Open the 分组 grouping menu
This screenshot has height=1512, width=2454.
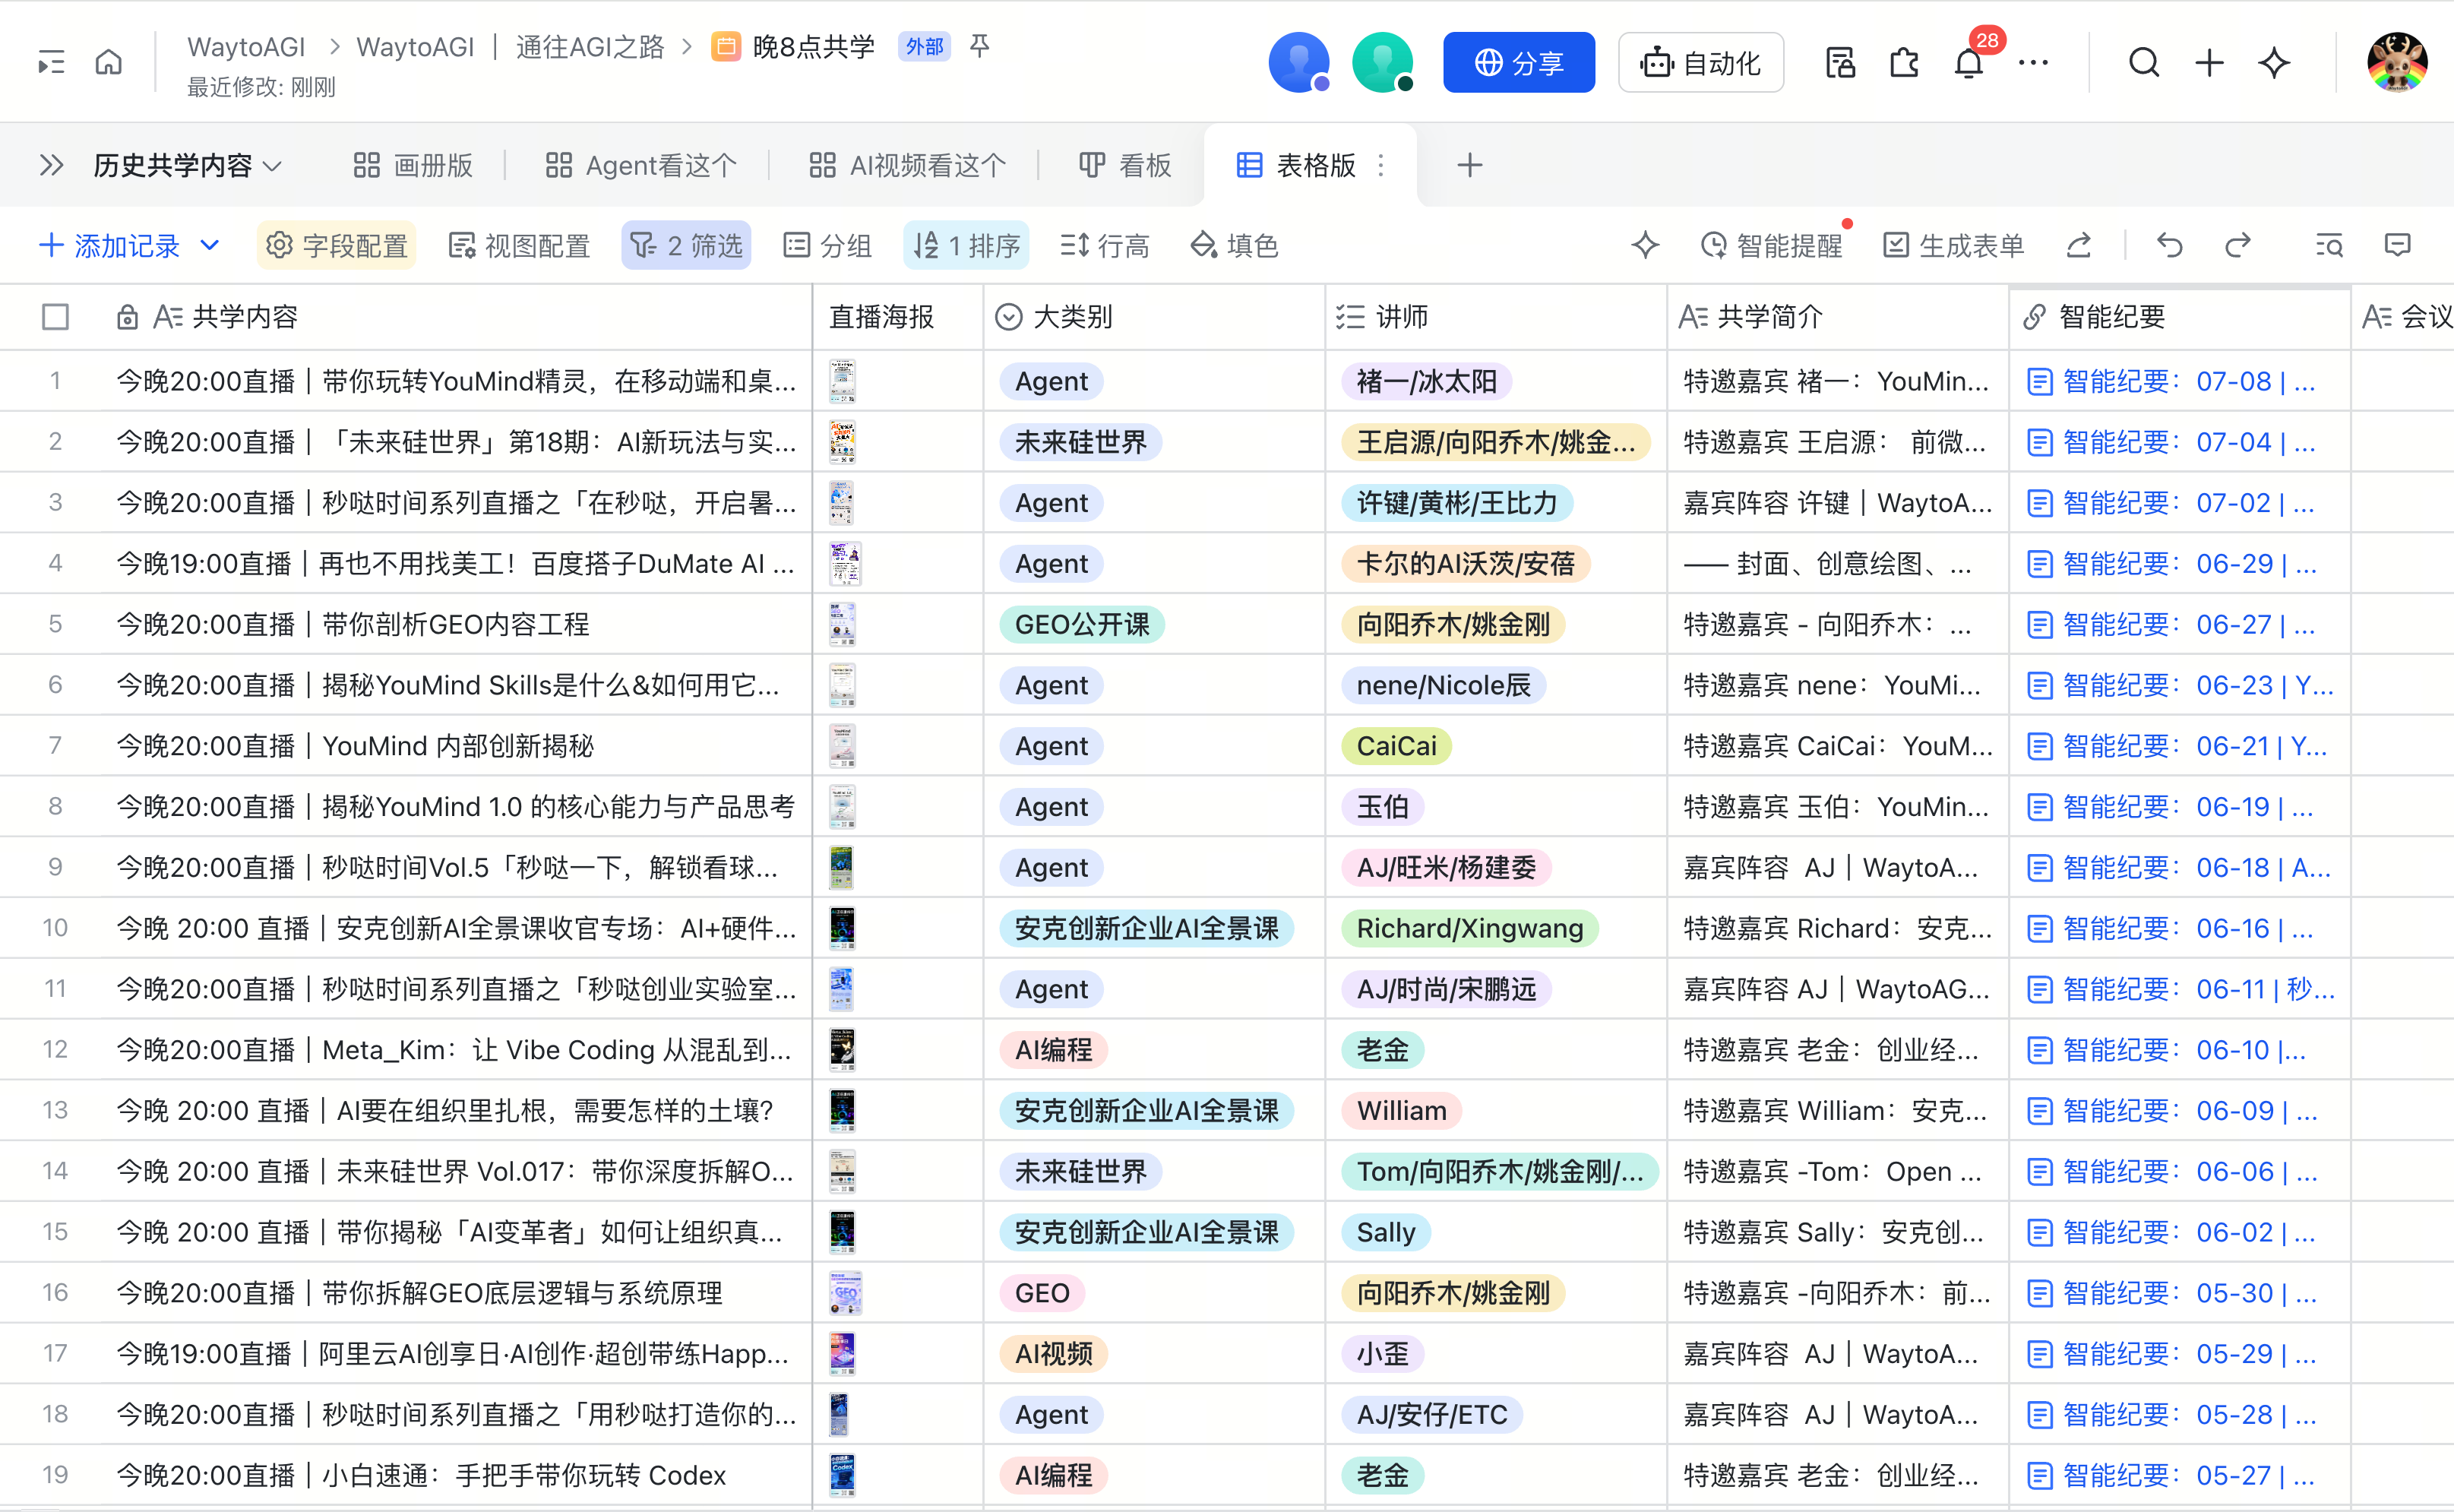827,245
